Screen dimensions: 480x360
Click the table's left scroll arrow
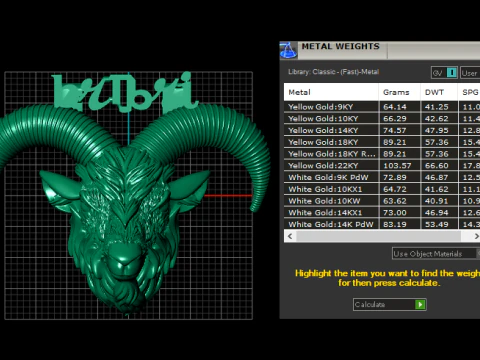coord(290,236)
